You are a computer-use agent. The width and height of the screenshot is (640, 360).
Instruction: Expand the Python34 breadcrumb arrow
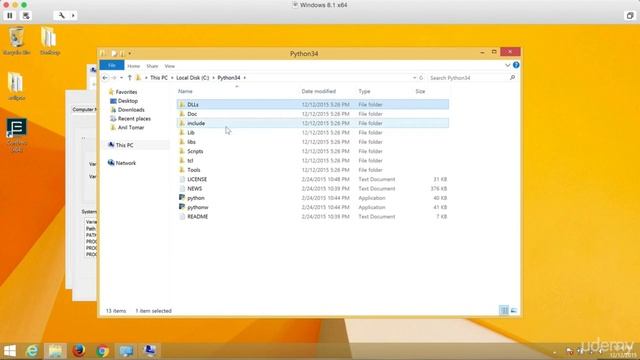pos(244,78)
